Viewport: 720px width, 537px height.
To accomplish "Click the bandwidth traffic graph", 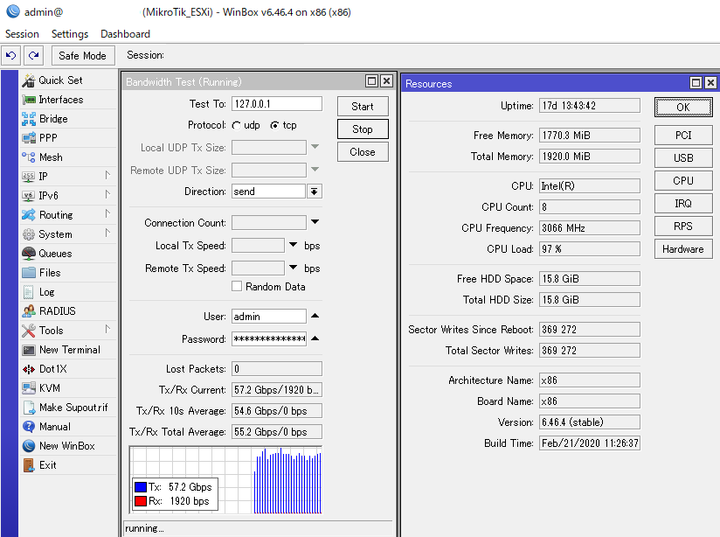I will click(226, 480).
